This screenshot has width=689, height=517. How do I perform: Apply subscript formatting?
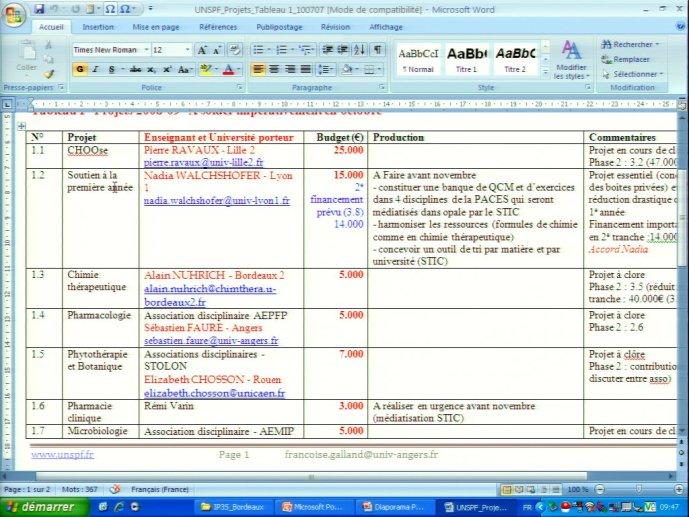click(x=152, y=69)
